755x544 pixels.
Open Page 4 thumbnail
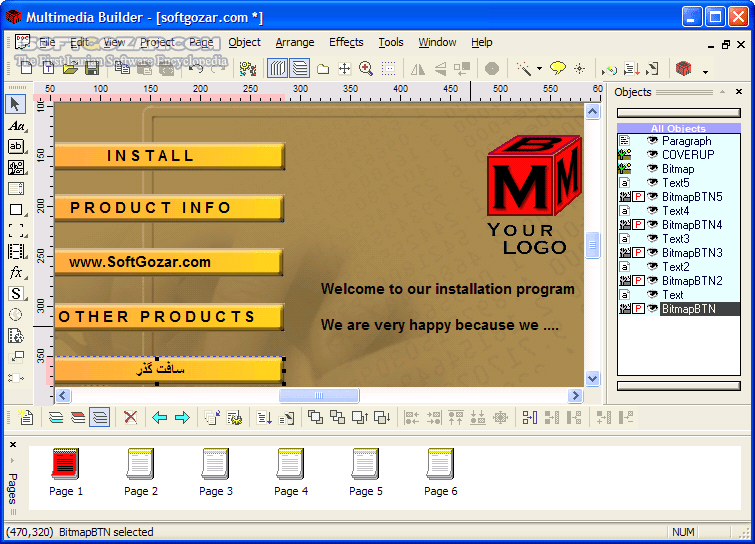point(290,472)
